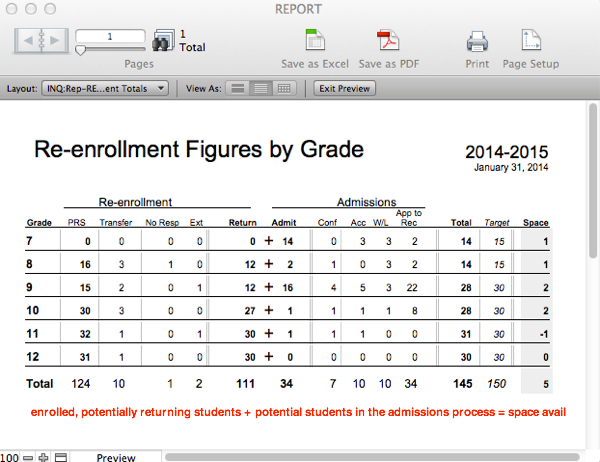Go to previous page with book arrow

(29, 42)
